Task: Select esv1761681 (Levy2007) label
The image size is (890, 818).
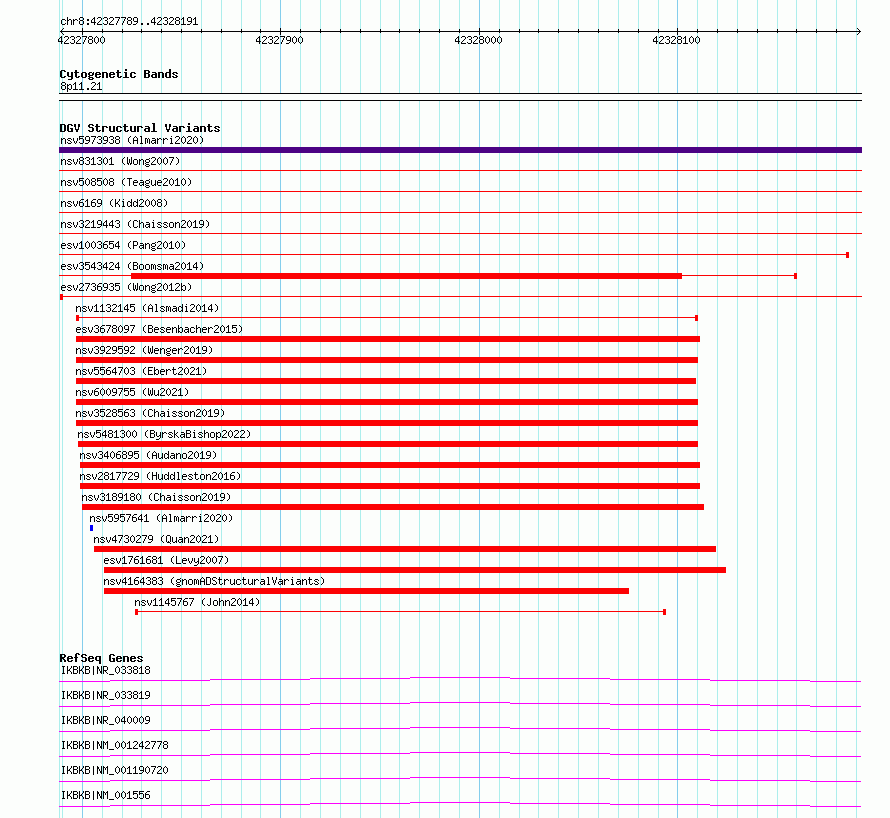Action: coord(166,560)
